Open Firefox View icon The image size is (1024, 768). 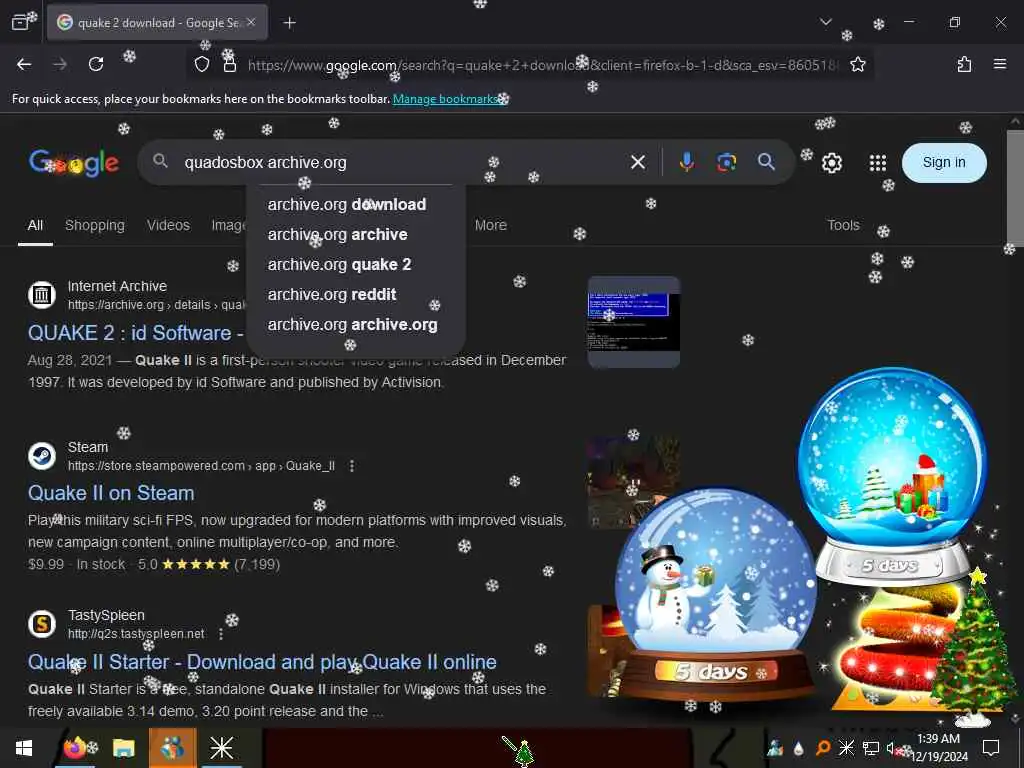point(20,22)
